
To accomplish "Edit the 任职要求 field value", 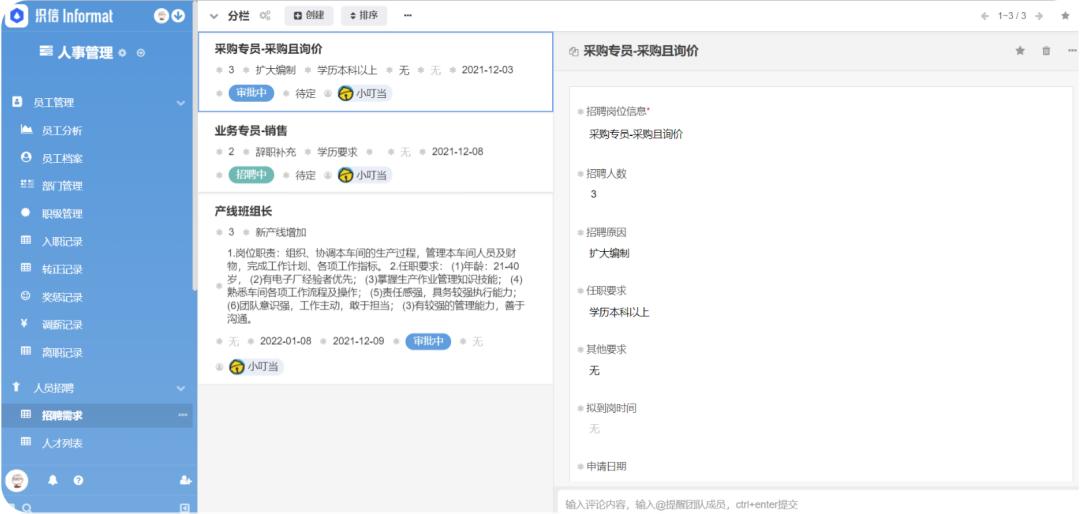I will click(x=619, y=312).
